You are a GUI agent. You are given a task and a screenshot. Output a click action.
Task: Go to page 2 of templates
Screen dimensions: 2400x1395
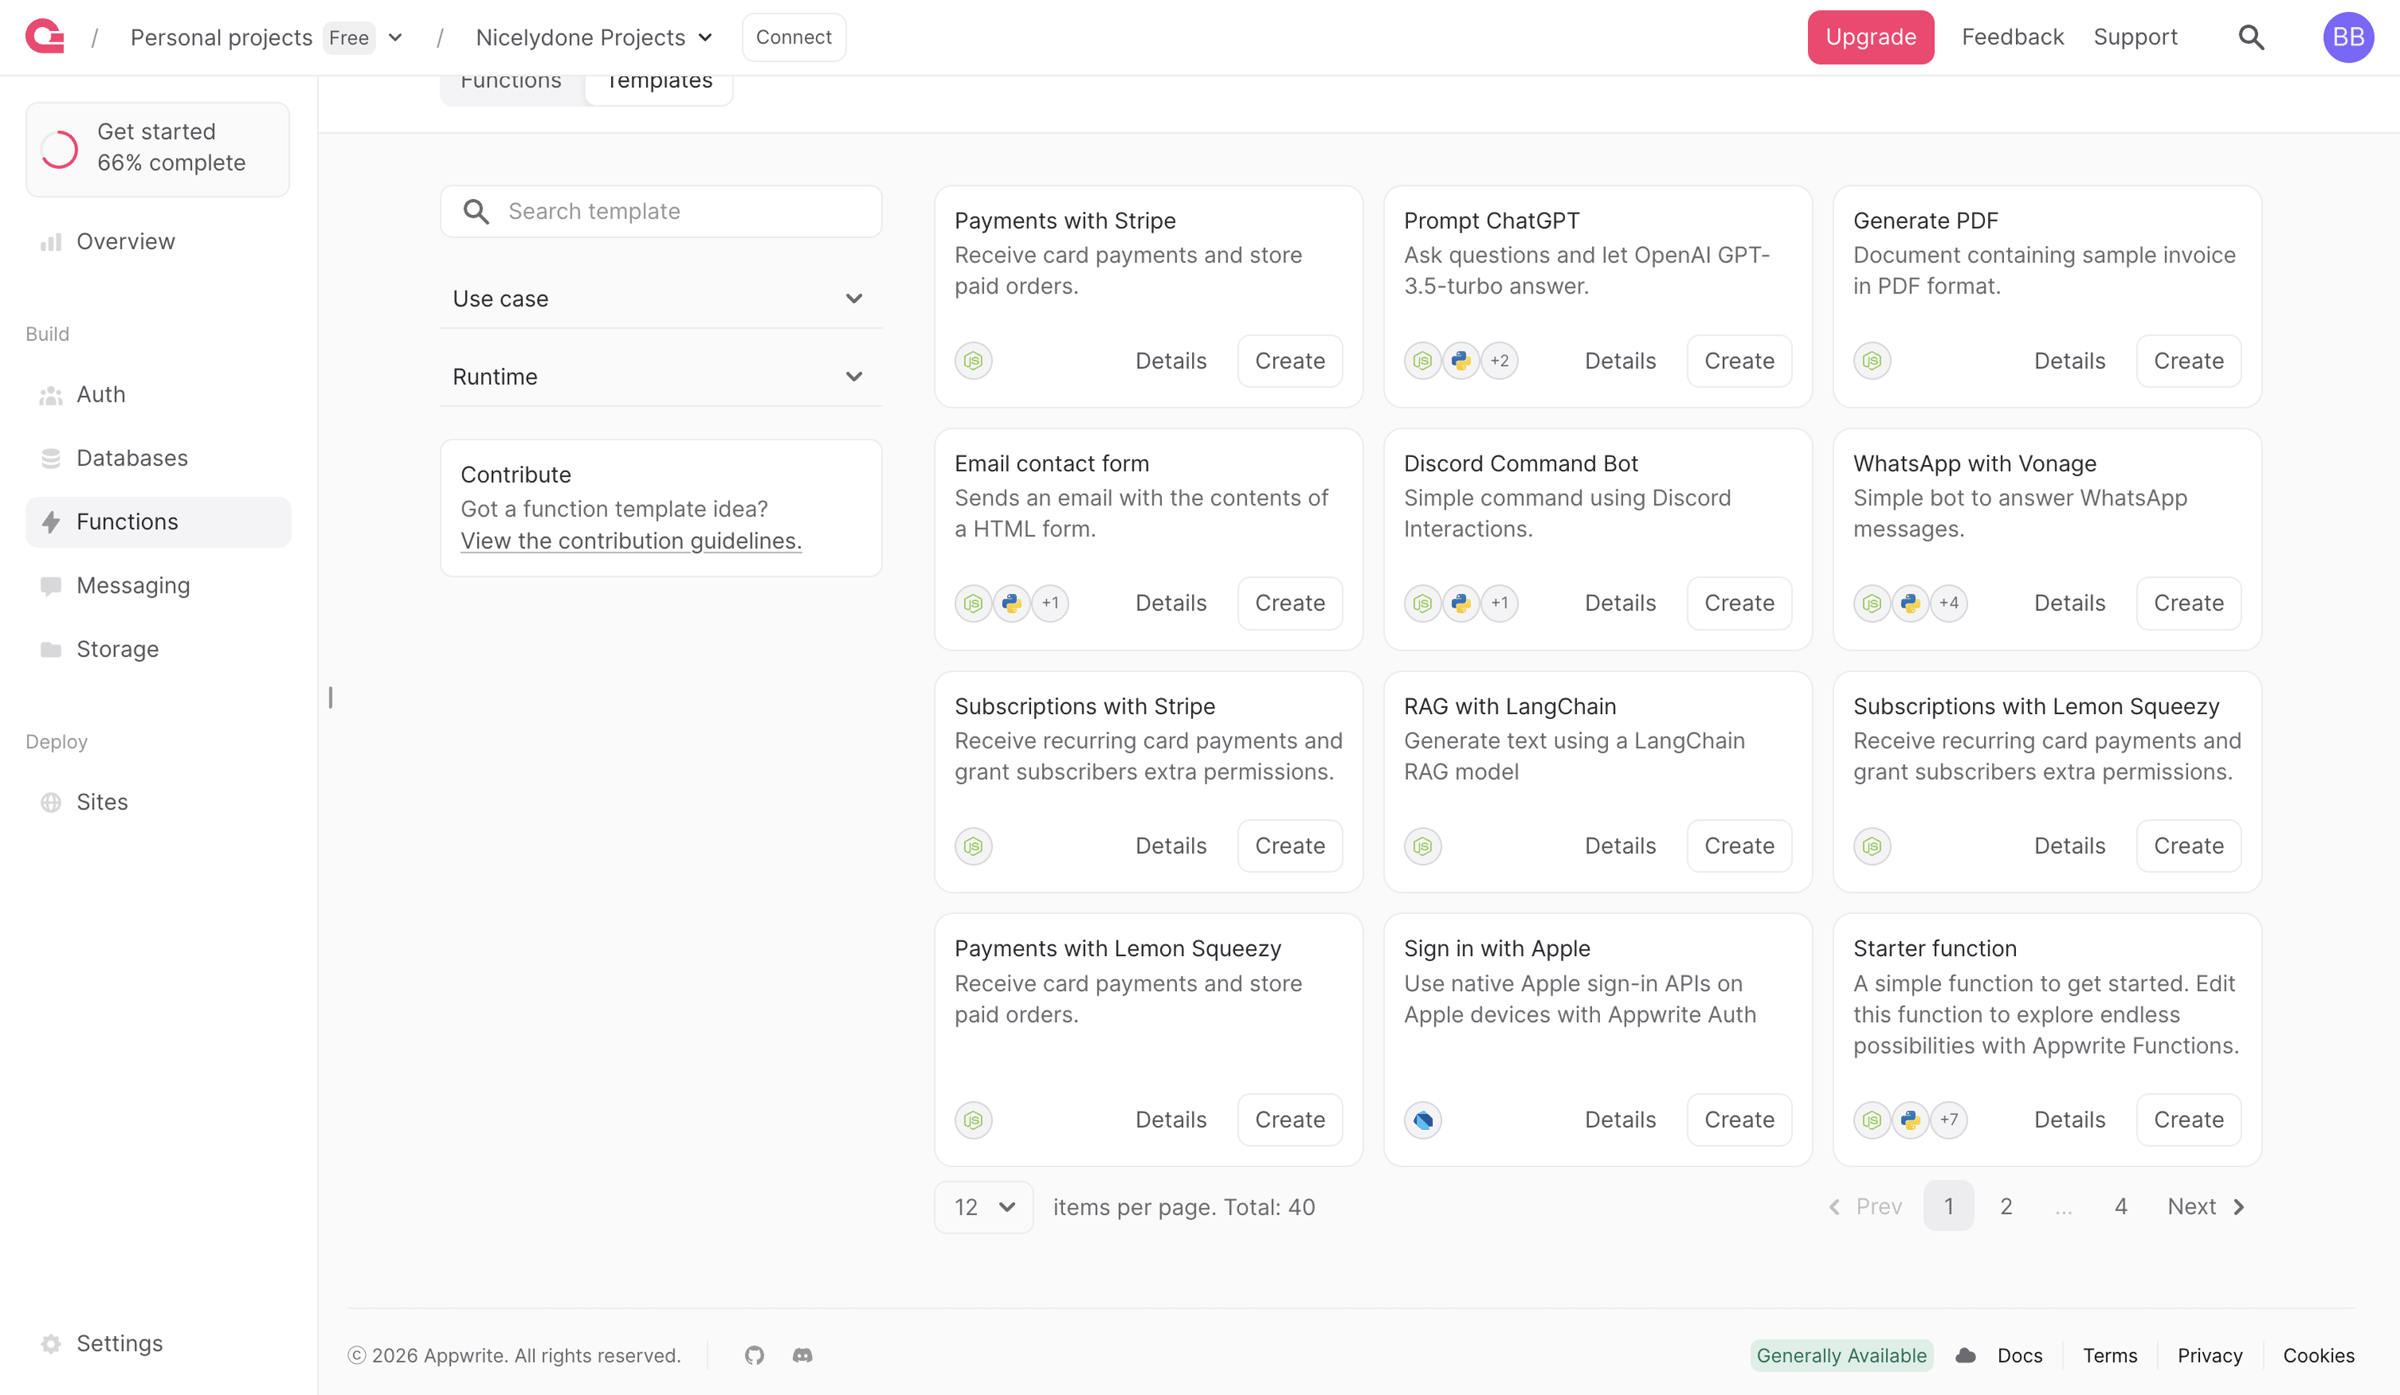pos(2005,1207)
